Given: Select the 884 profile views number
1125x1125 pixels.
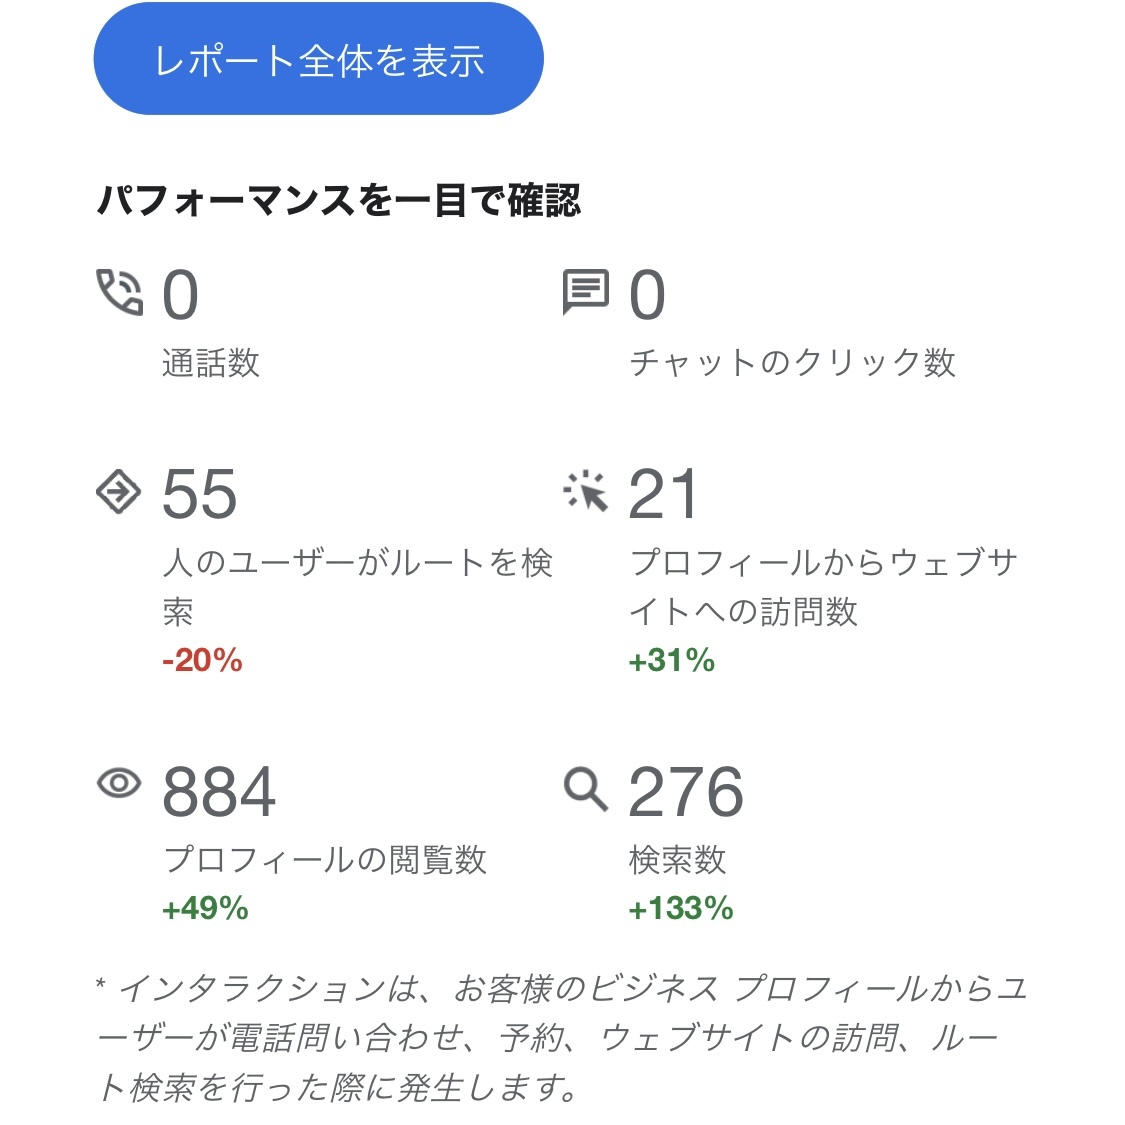Looking at the screenshot, I should pos(220,790).
